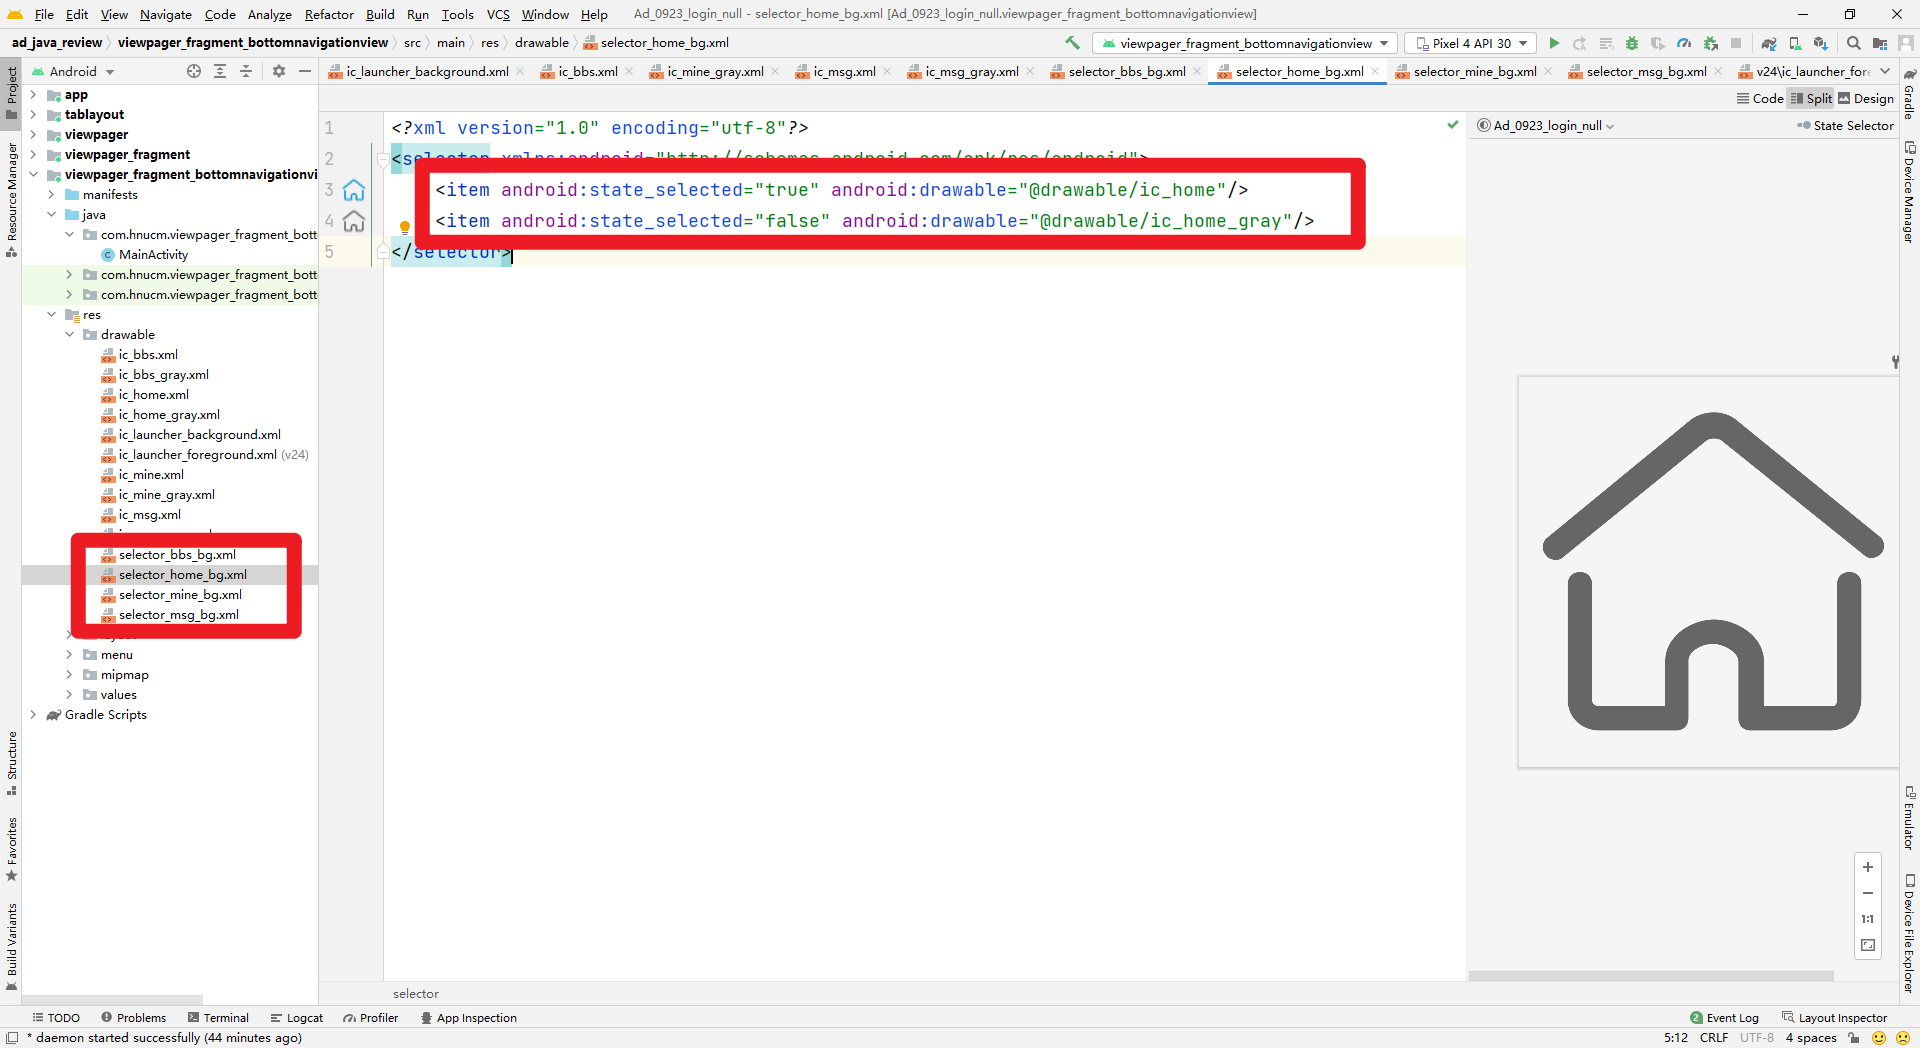This screenshot has height=1048, width=1920.
Task: Click the Sync Project with Gradle elephant icon
Action: click(x=1769, y=43)
